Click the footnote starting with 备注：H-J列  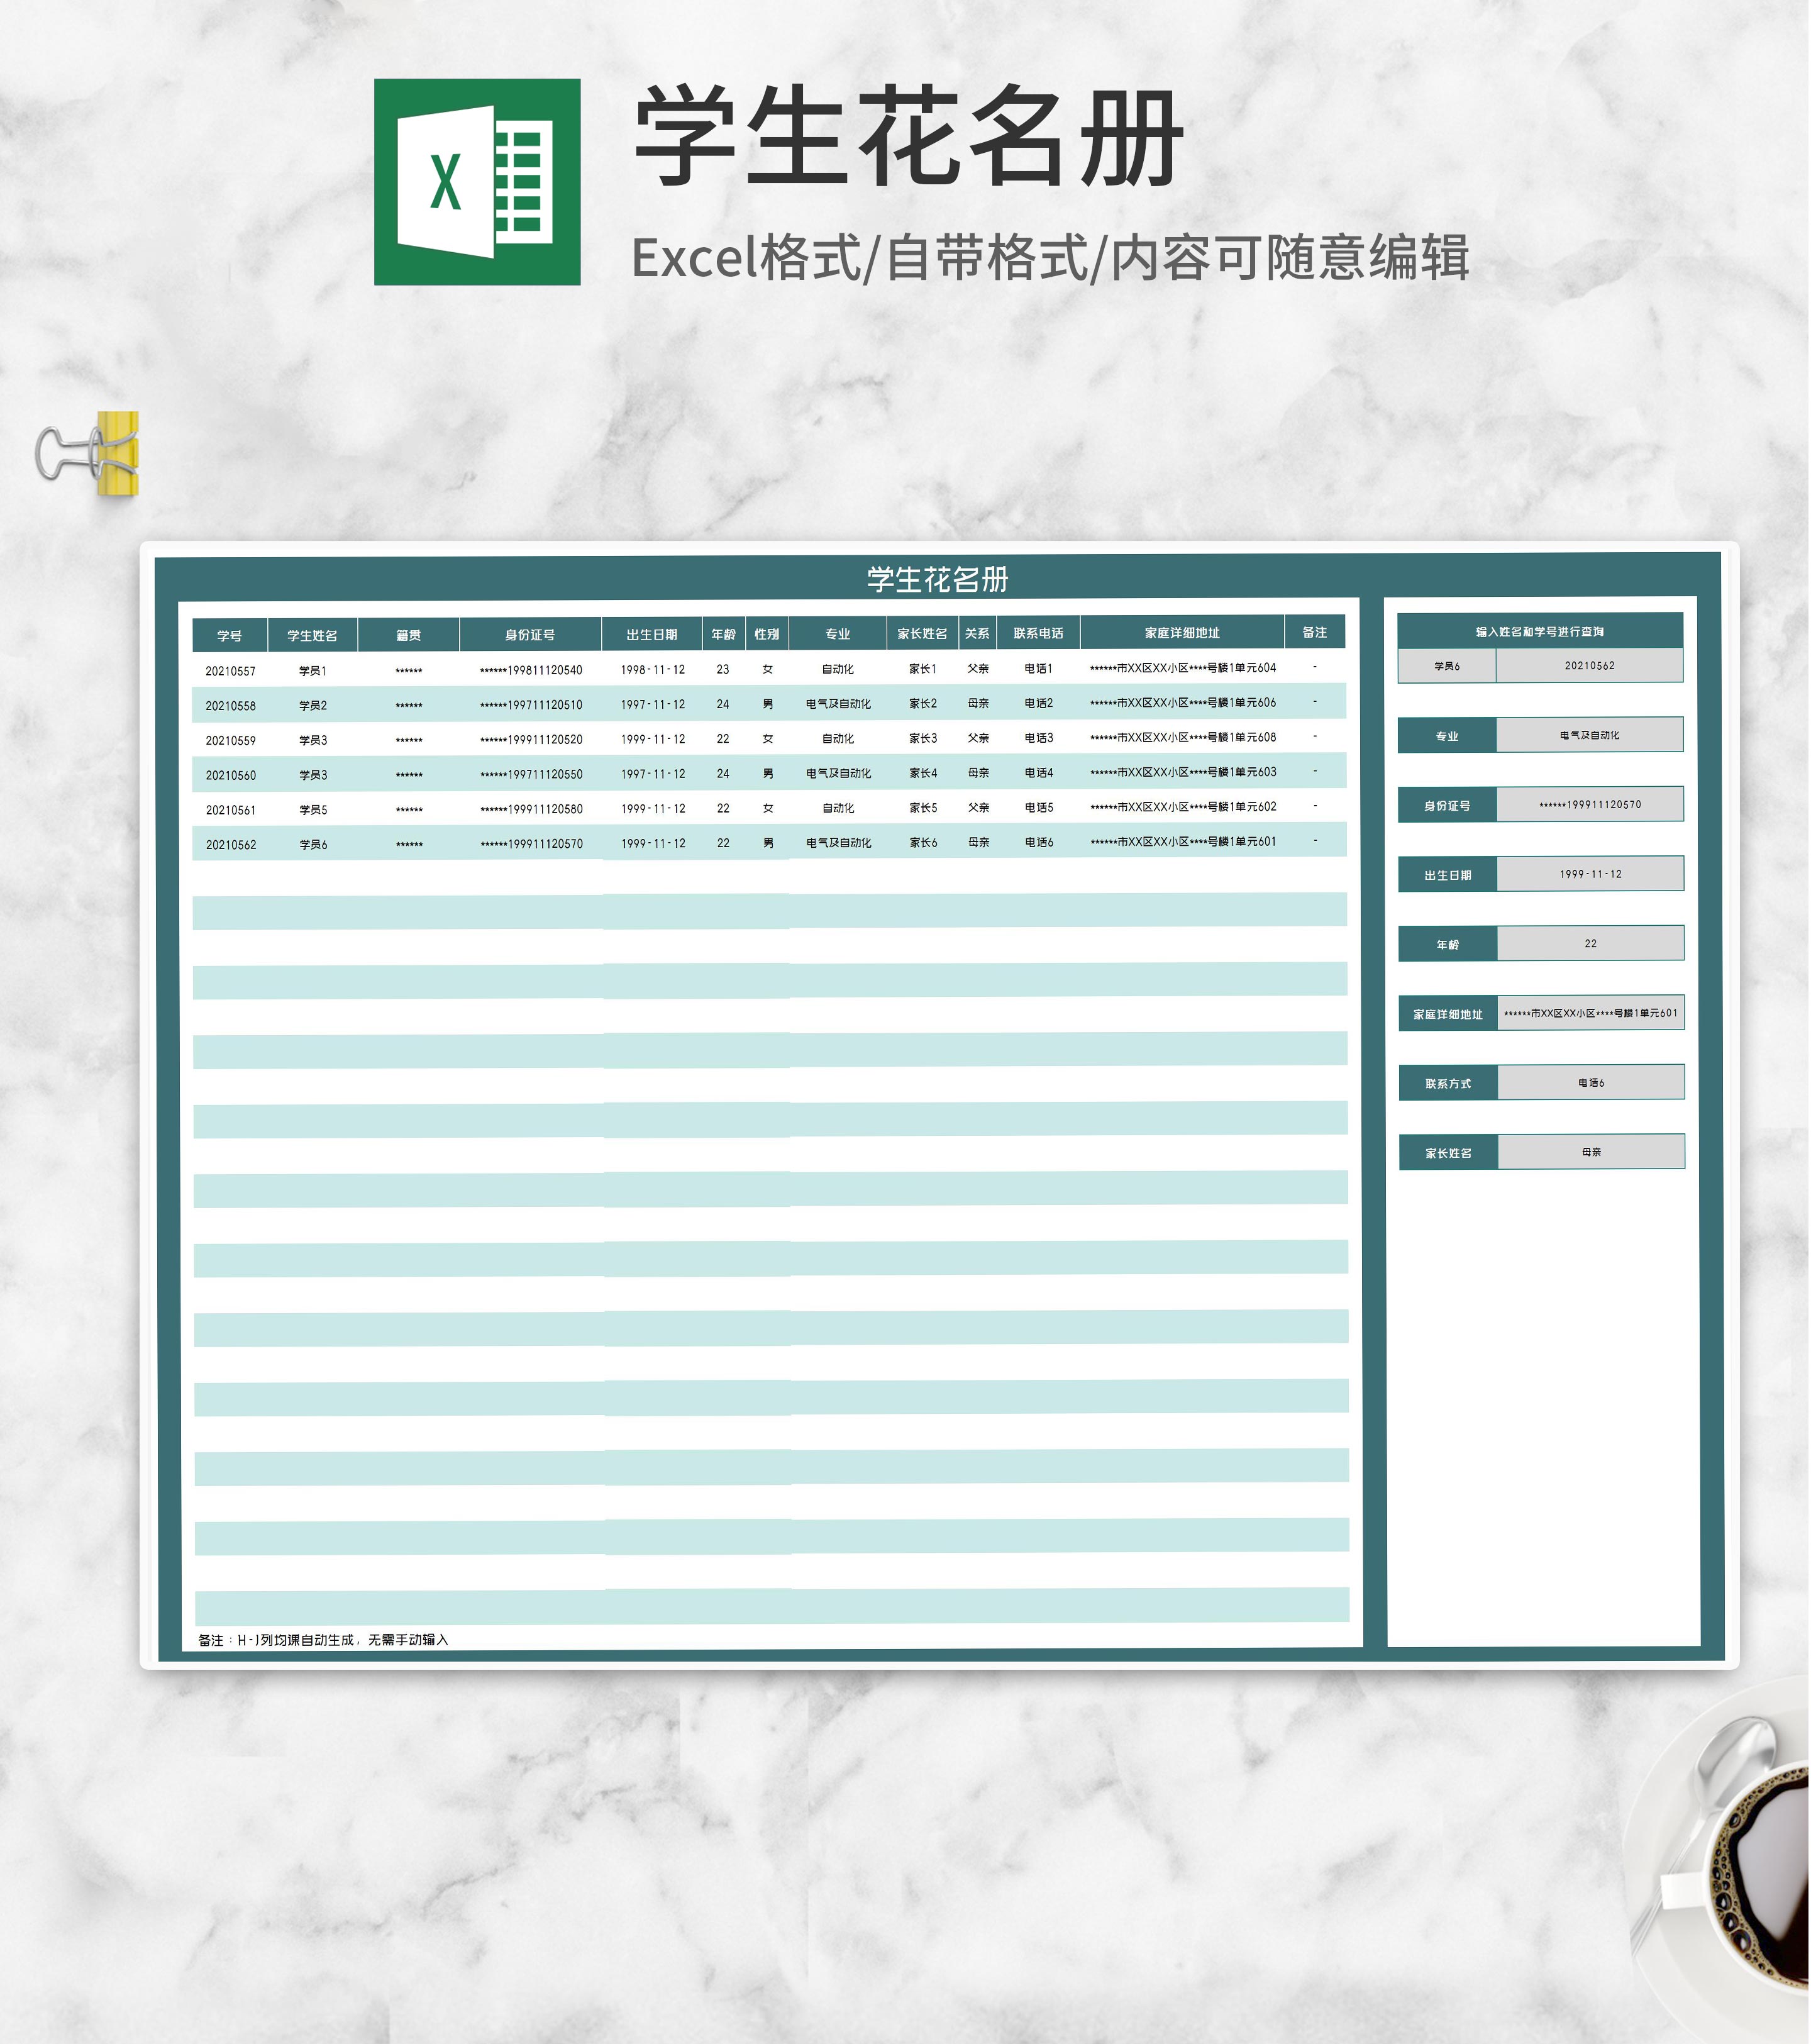(x=324, y=1640)
